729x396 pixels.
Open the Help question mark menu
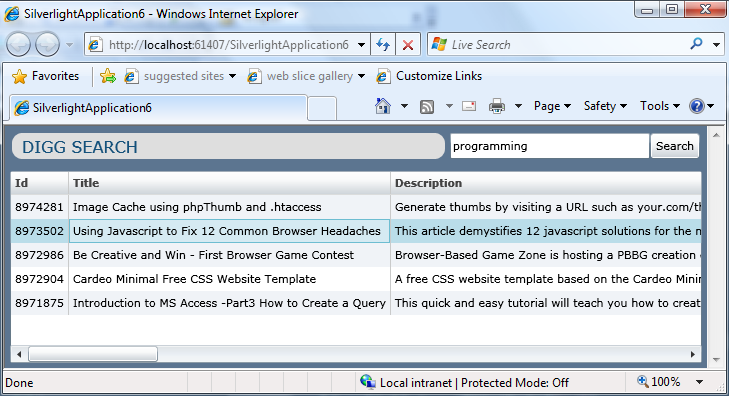coord(702,106)
